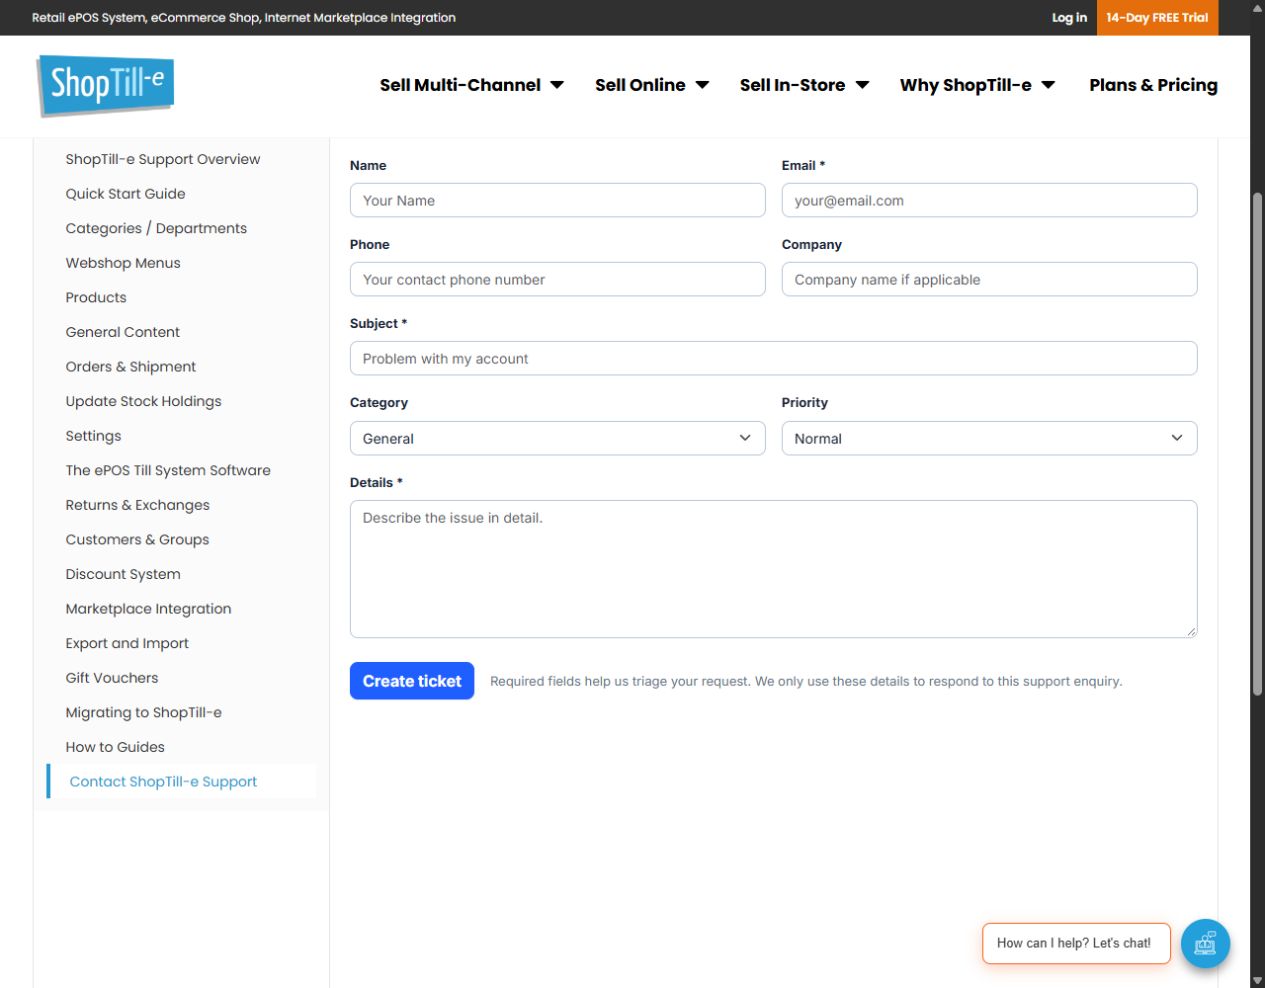Click the scrollbar down arrow
The height and width of the screenshot is (988, 1265).
coord(1257,980)
